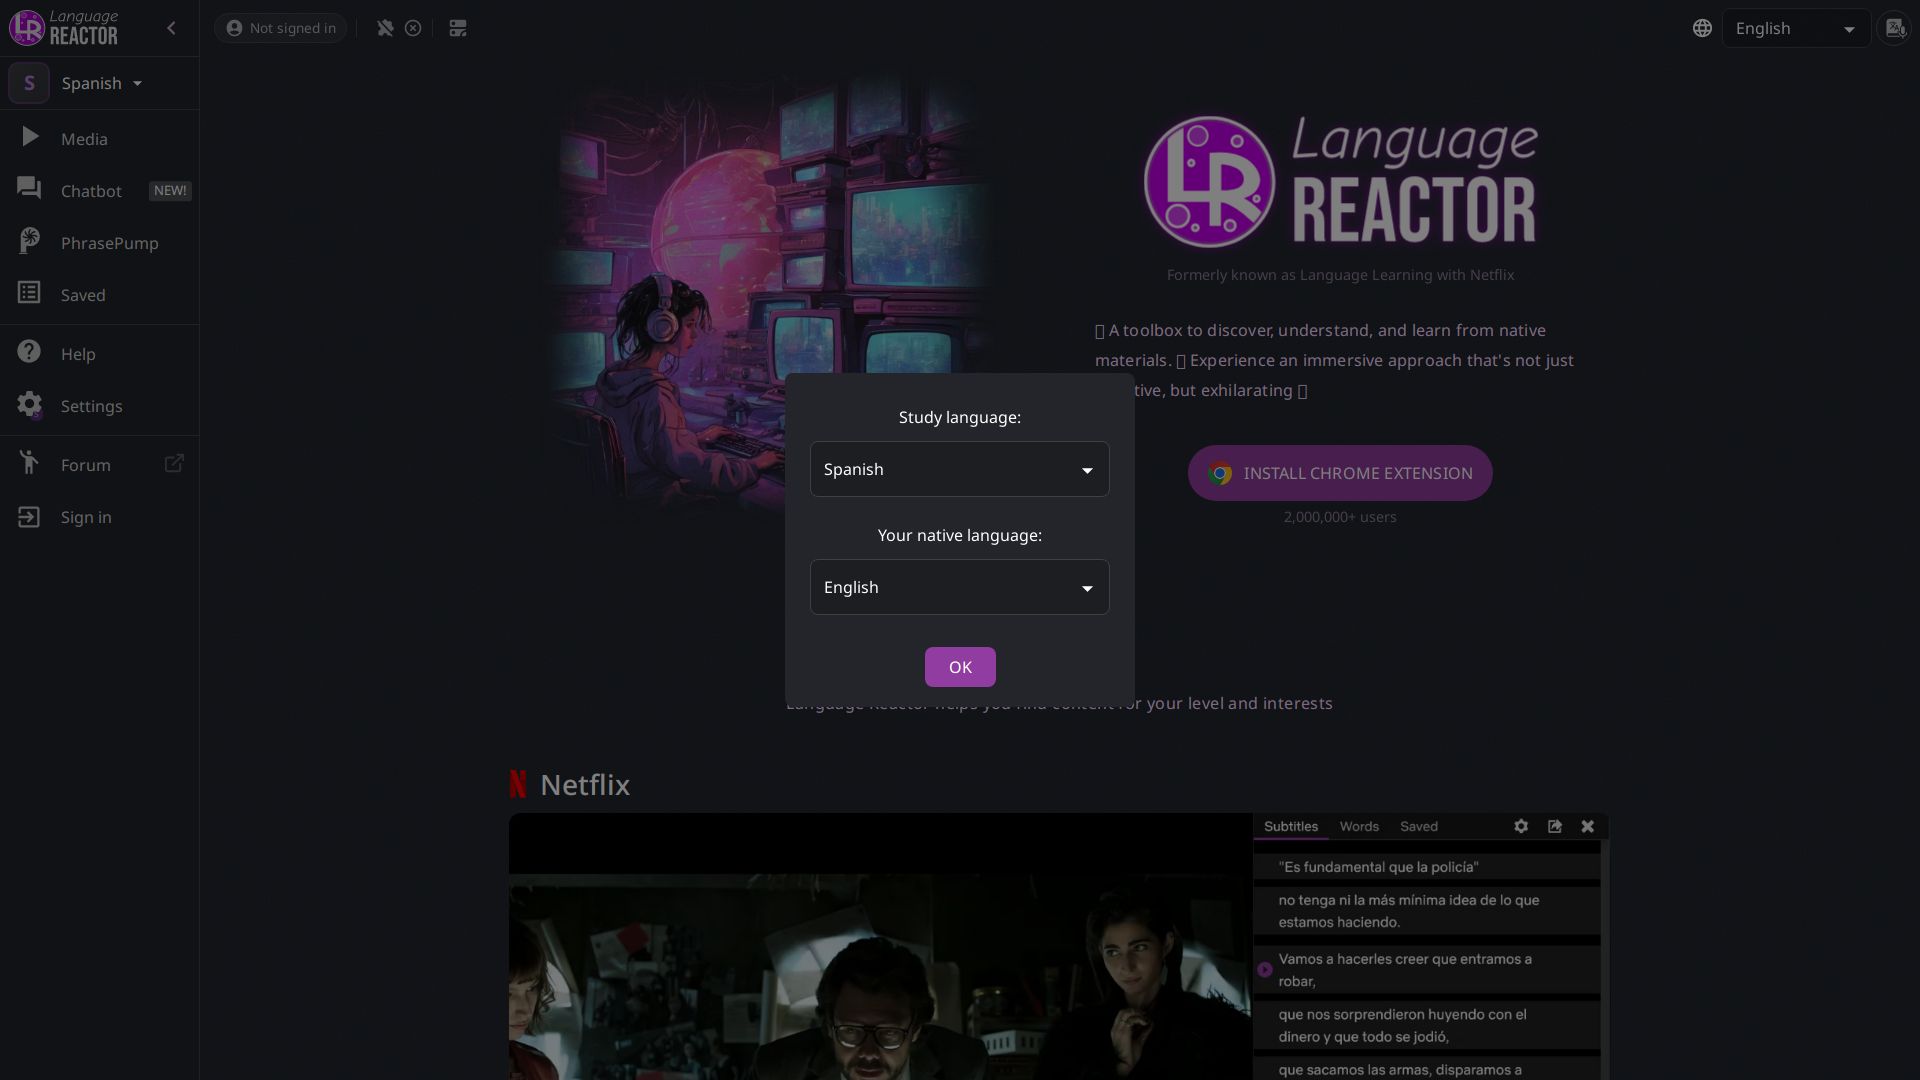Open the Settings page
1920x1080 pixels.
pyautogui.click(x=89, y=406)
